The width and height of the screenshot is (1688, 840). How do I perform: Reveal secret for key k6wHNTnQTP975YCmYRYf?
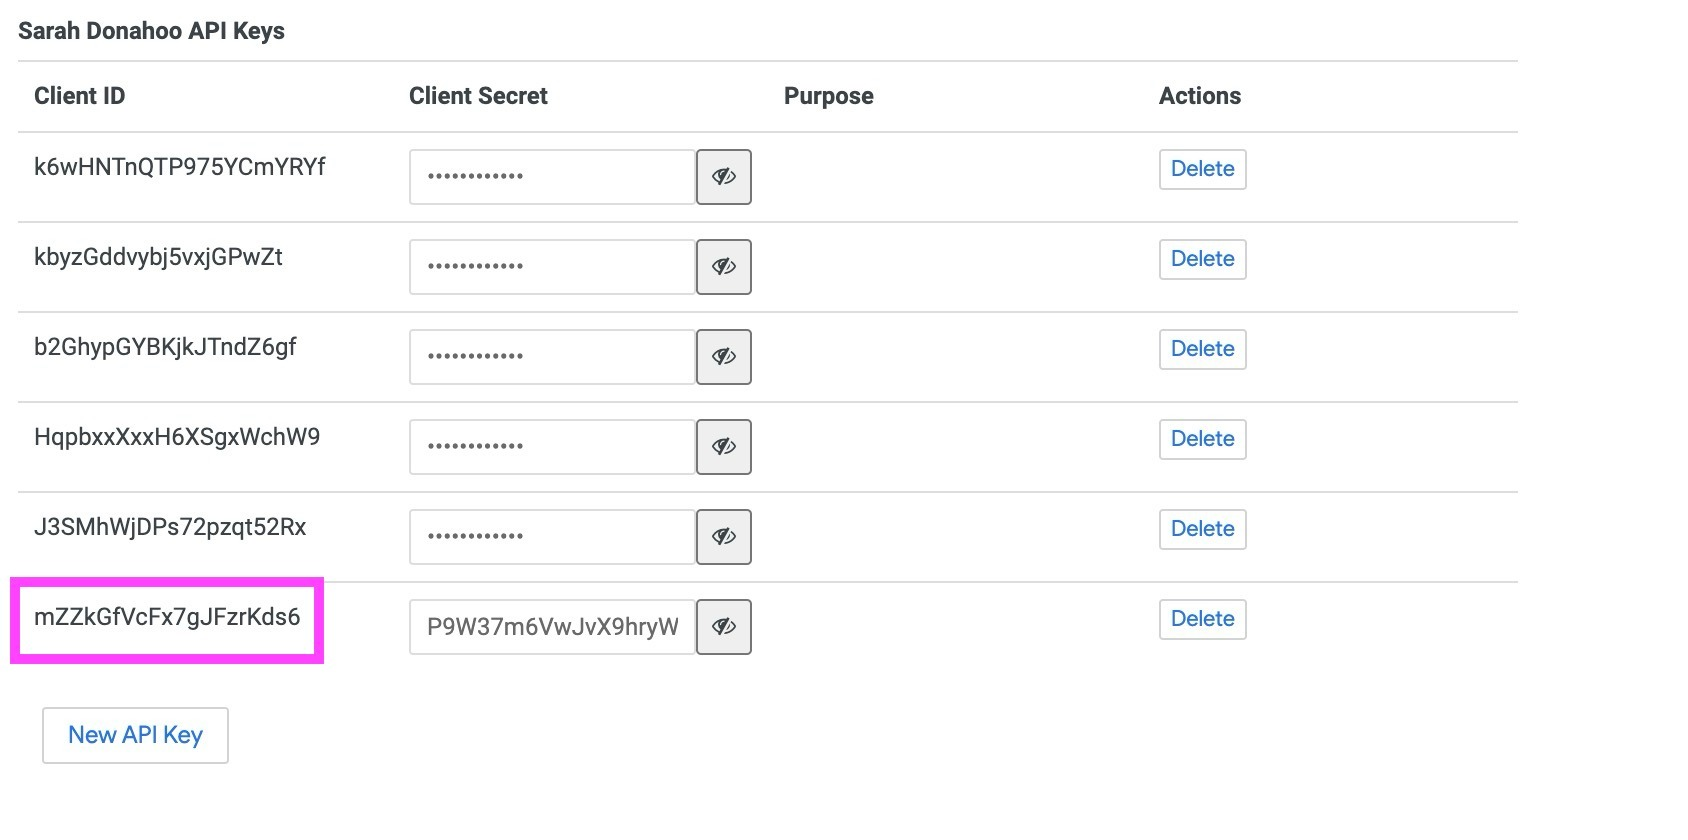click(723, 177)
